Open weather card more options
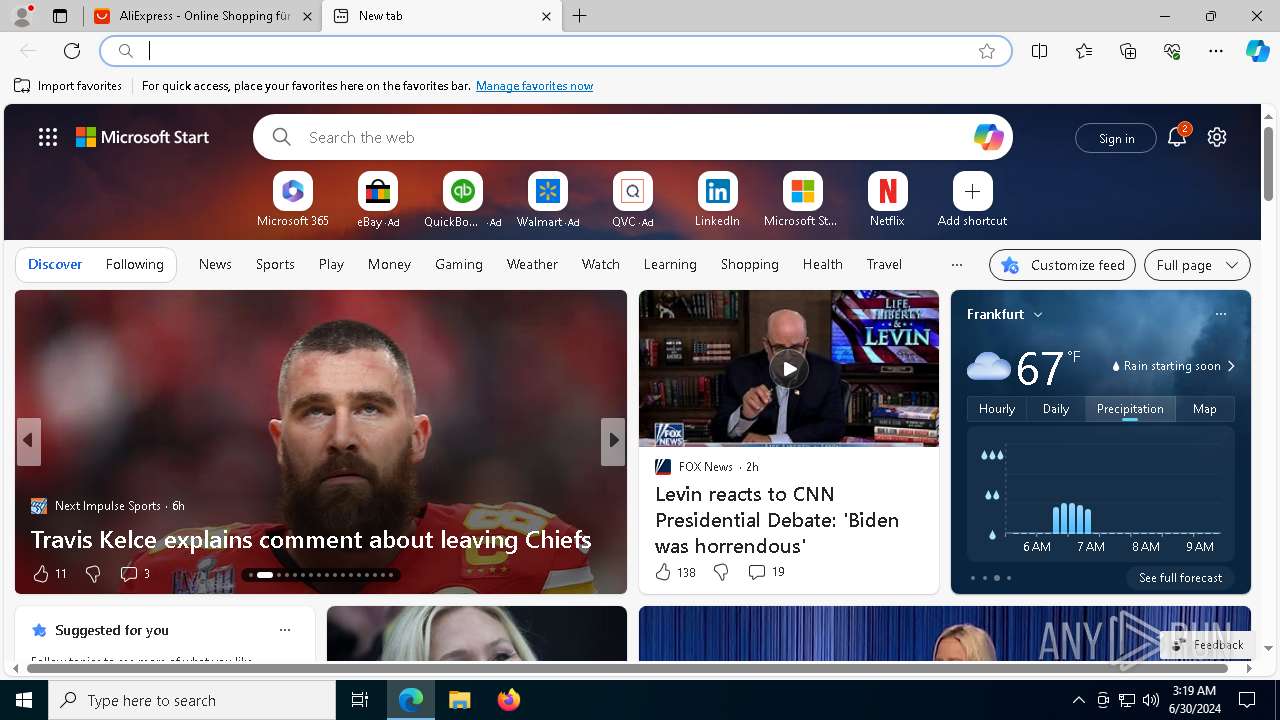The width and height of the screenshot is (1280, 720). (1220, 314)
